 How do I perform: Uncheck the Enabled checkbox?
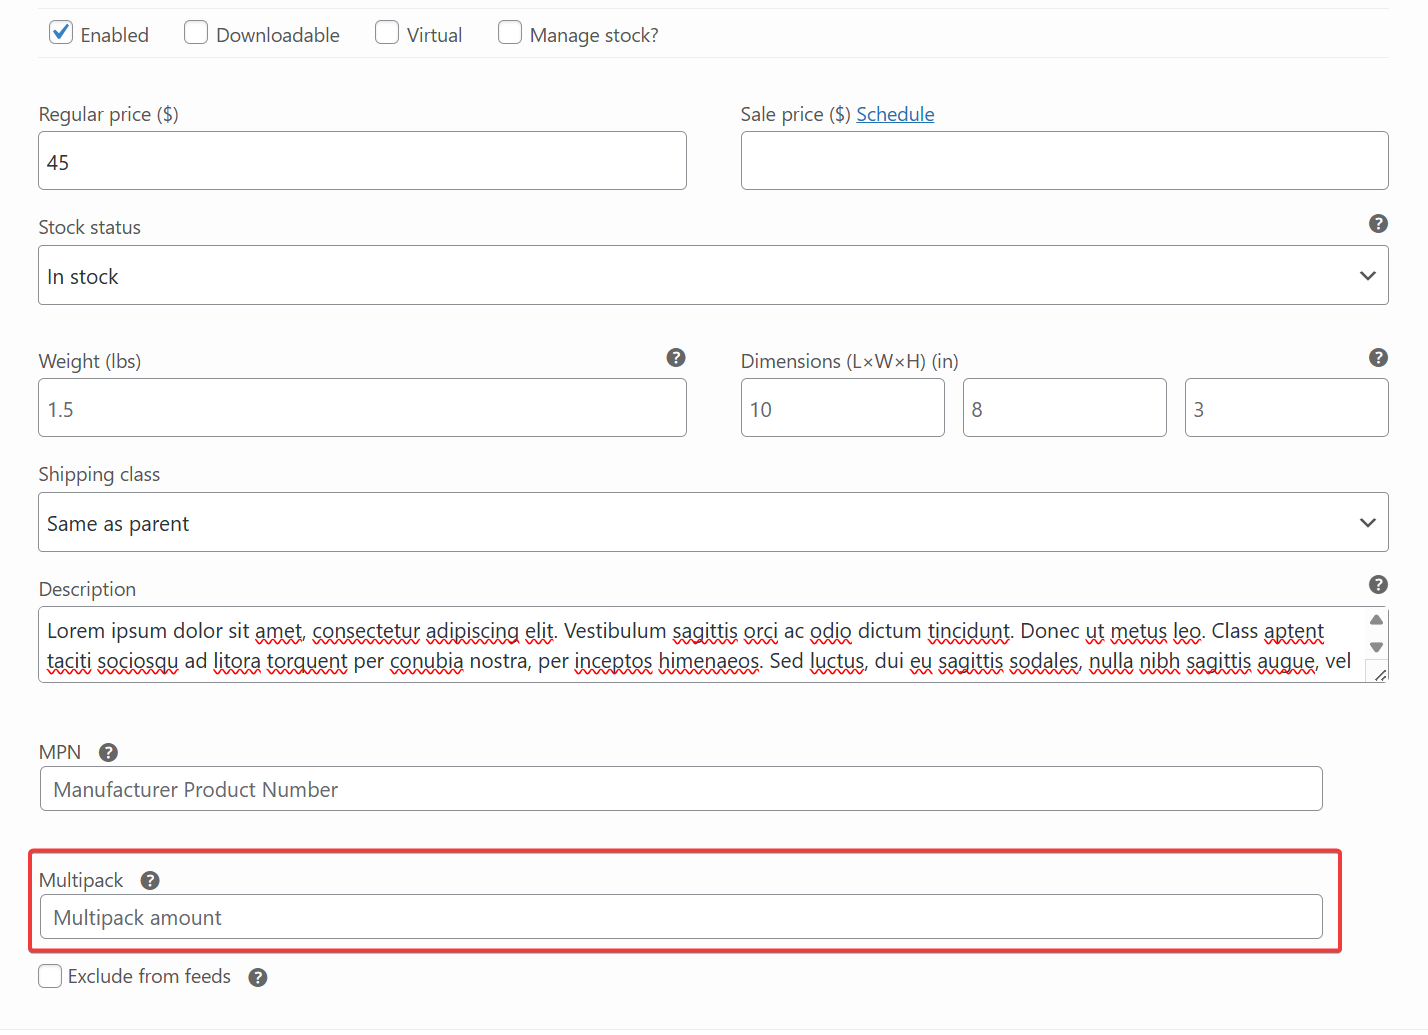pos(61,33)
